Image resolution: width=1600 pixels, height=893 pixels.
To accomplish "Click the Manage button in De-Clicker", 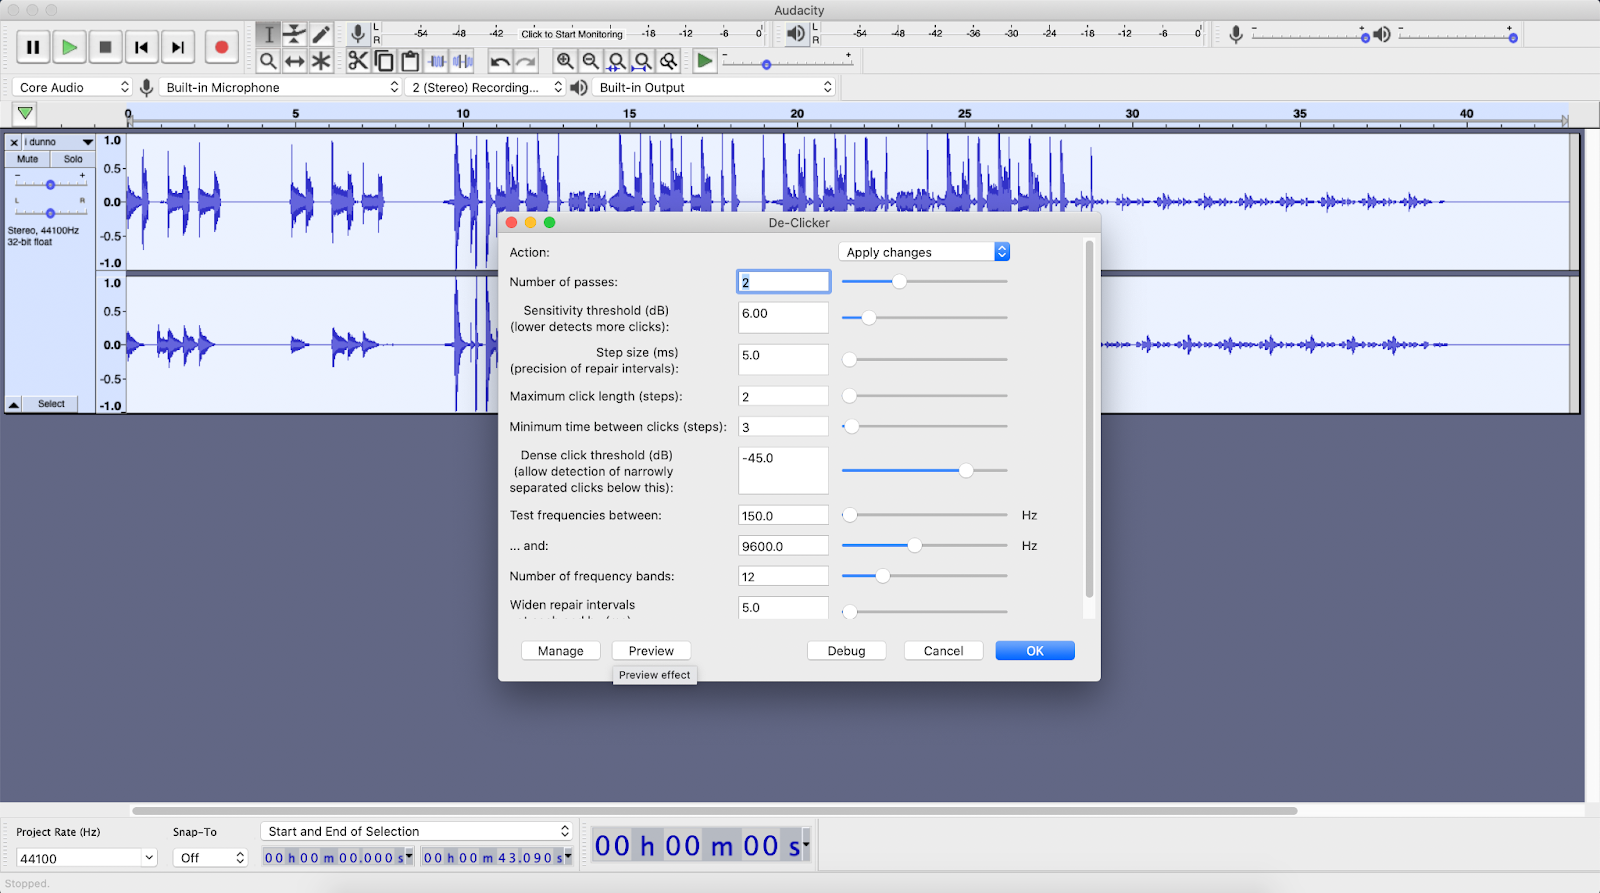I will pyautogui.click(x=560, y=651).
